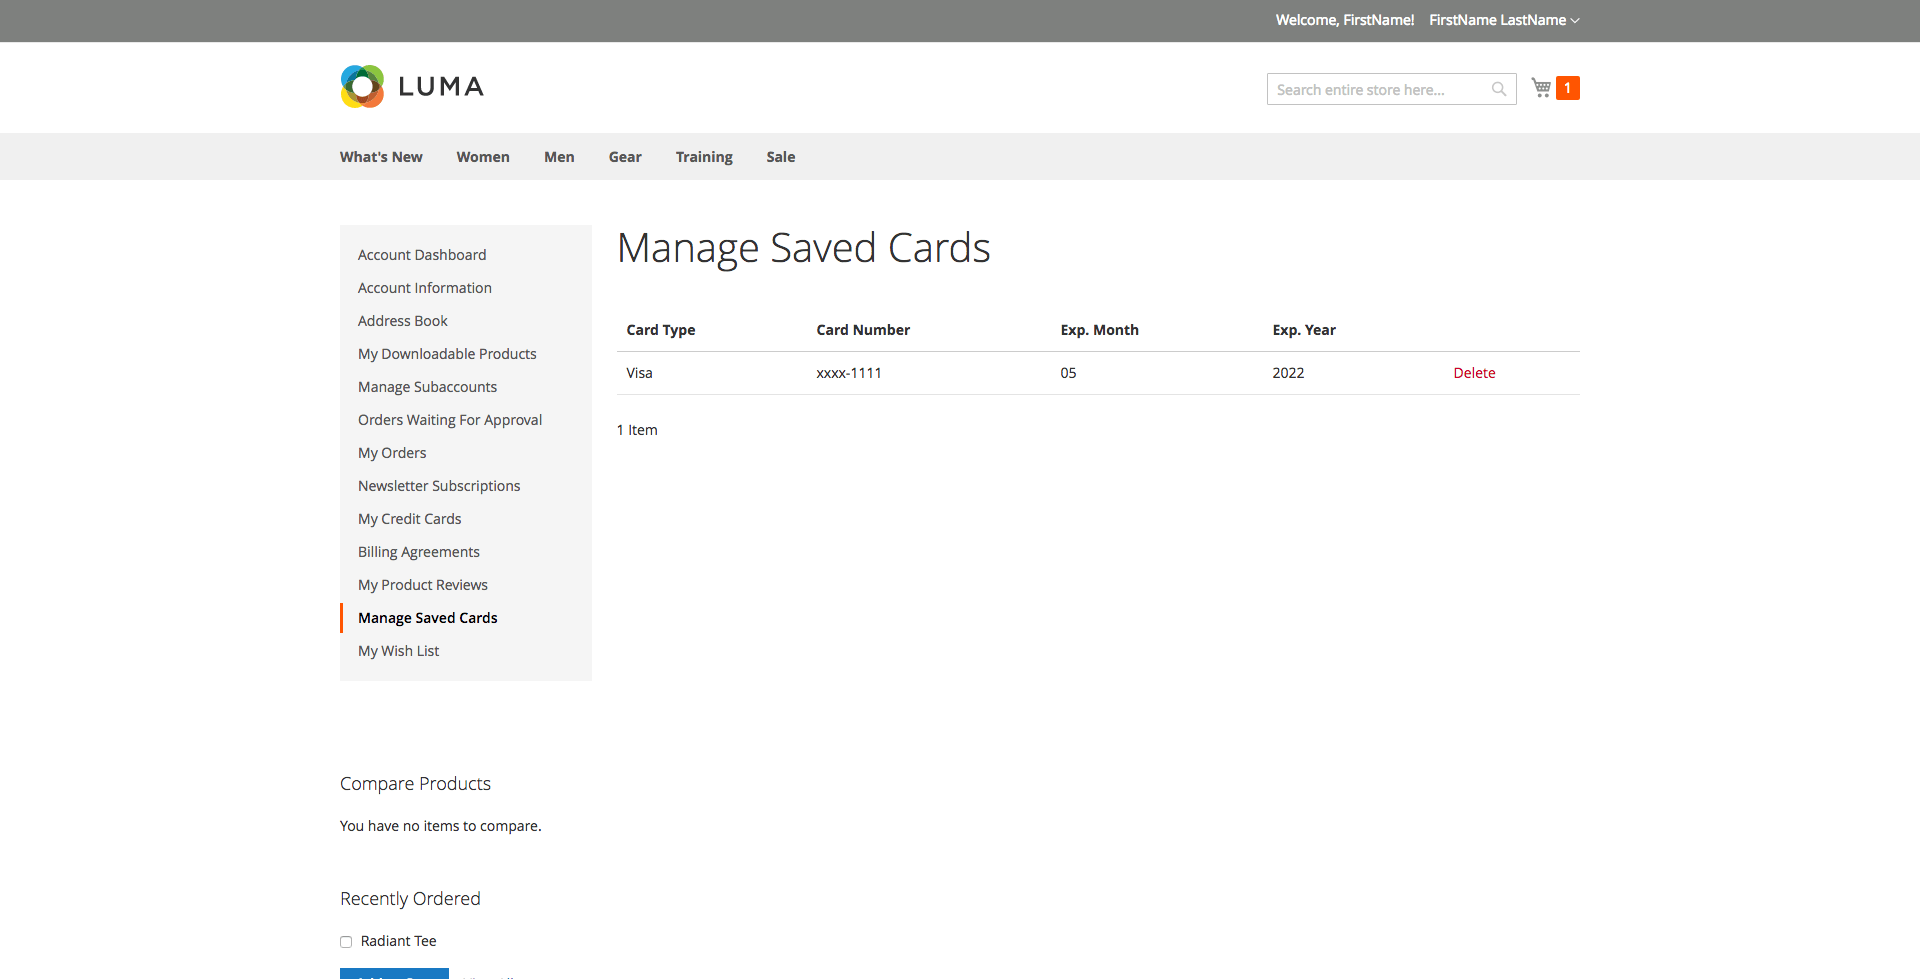Open the Gear menu
Image resolution: width=1920 pixels, height=979 pixels.
[x=624, y=157]
